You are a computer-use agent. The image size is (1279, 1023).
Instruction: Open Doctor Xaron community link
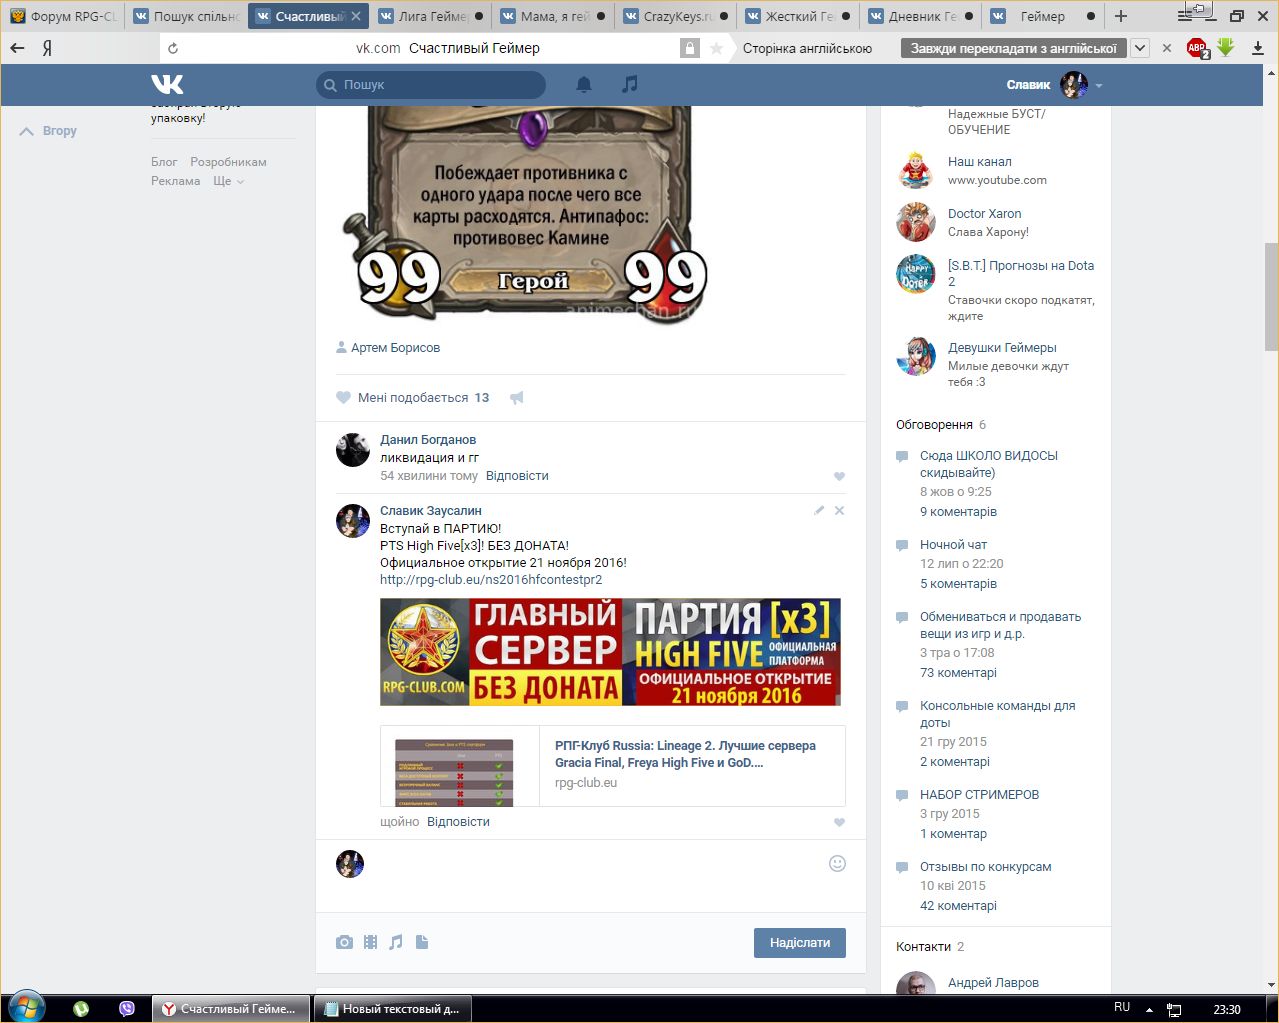coord(985,214)
